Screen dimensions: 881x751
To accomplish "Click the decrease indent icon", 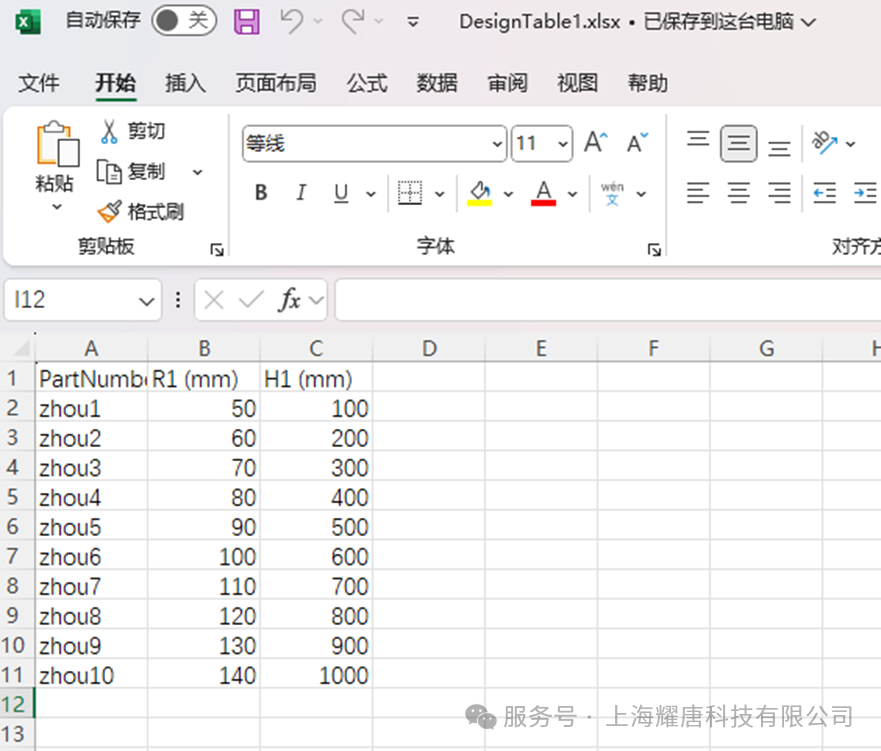I will pos(825,193).
